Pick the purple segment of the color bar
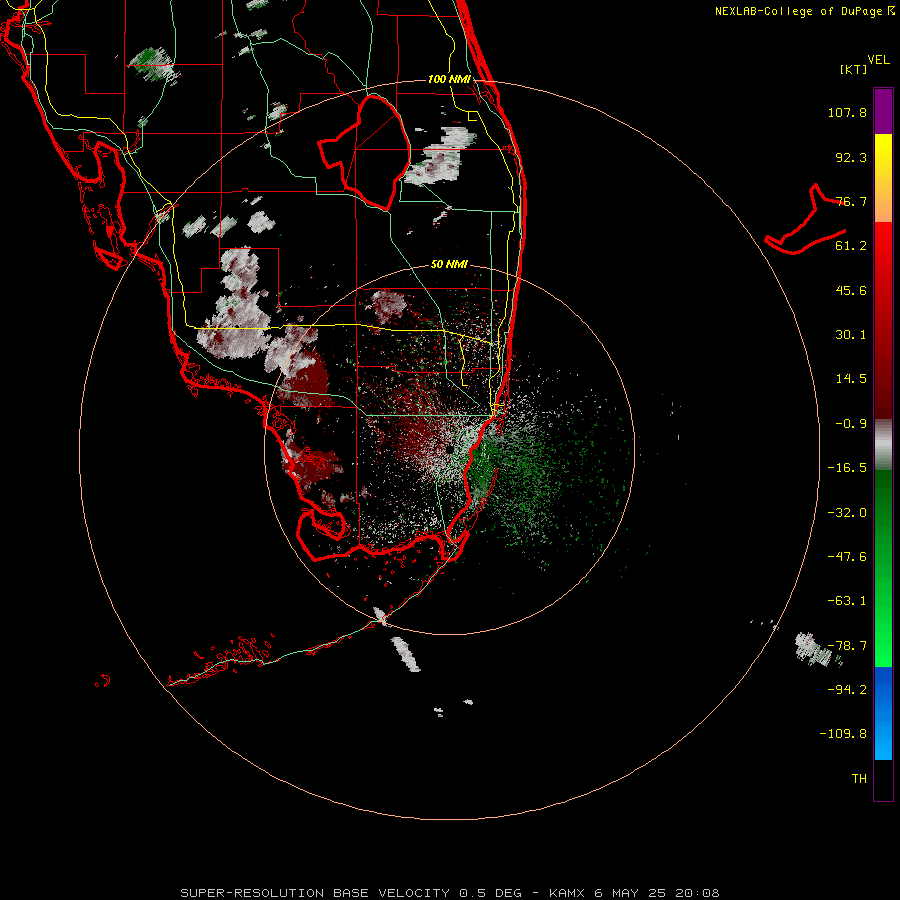Viewport: 900px width, 900px height. pos(883,111)
